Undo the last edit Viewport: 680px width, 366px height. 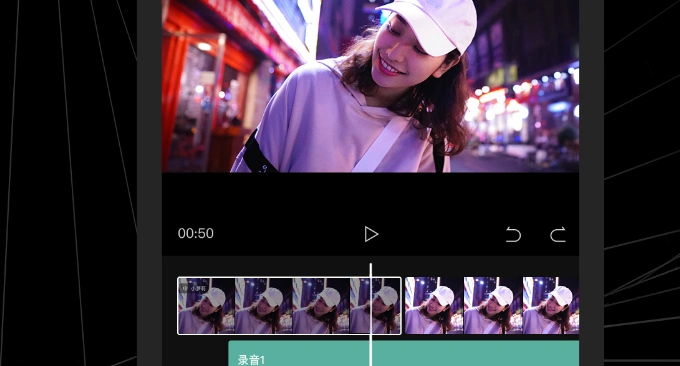pos(513,235)
